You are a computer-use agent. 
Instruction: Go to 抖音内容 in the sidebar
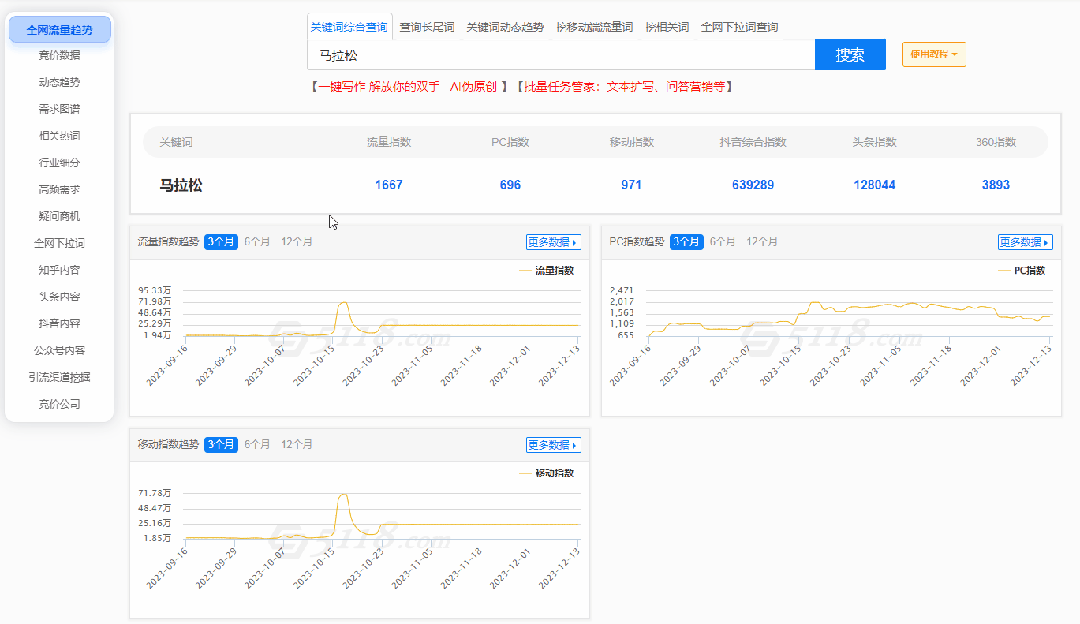(x=59, y=324)
